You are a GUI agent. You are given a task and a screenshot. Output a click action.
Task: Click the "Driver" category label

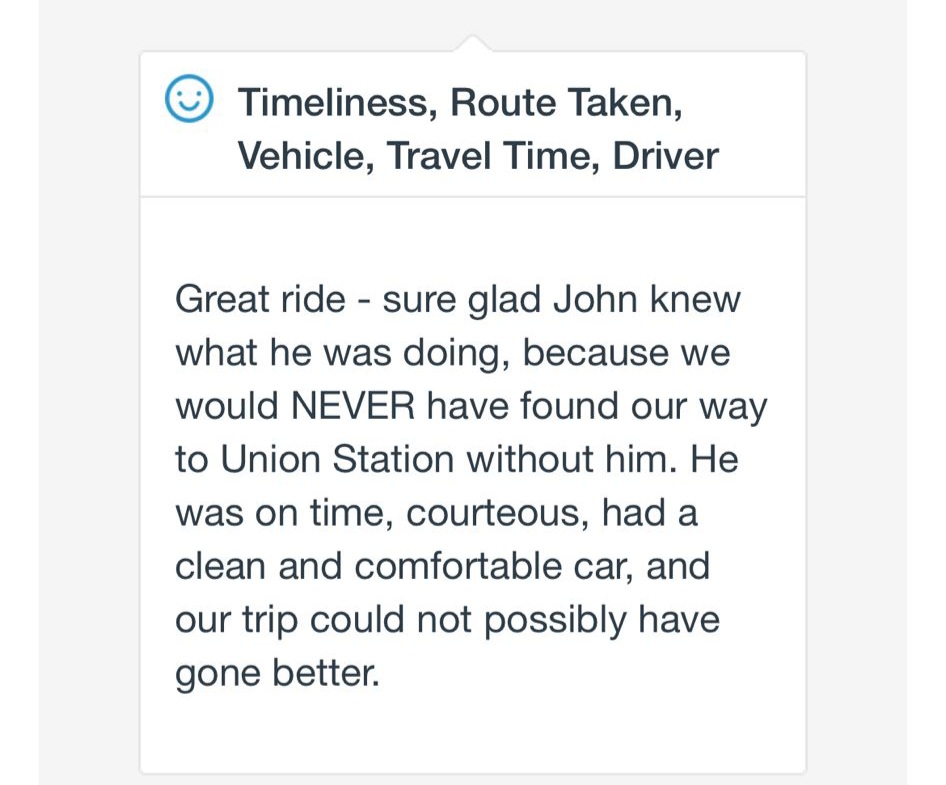[665, 156]
